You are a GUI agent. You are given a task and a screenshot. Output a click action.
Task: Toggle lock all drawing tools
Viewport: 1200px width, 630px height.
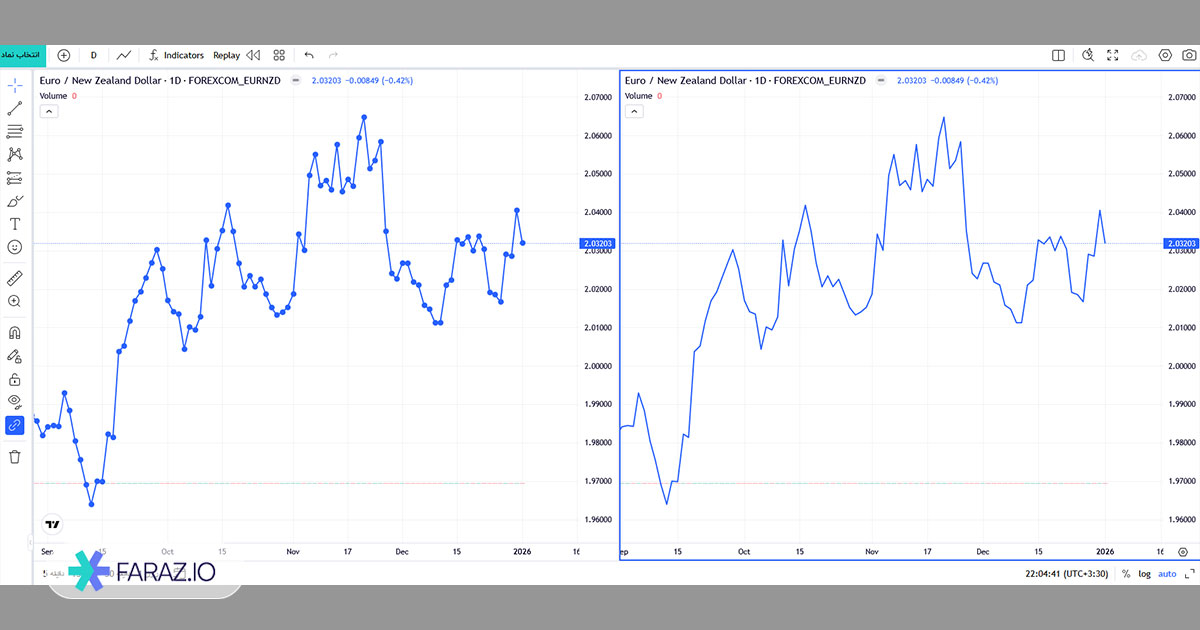[x=15, y=379]
